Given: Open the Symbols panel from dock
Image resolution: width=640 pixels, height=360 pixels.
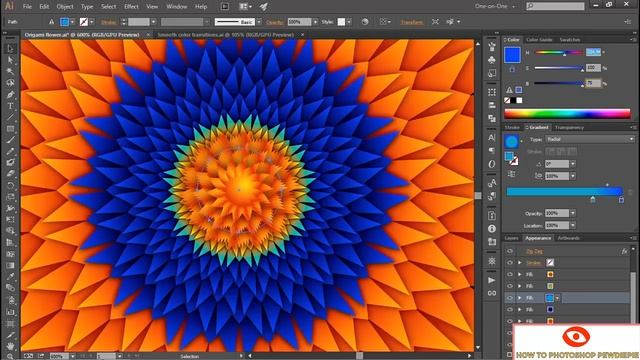Looking at the screenshot, I should point(492,60).
